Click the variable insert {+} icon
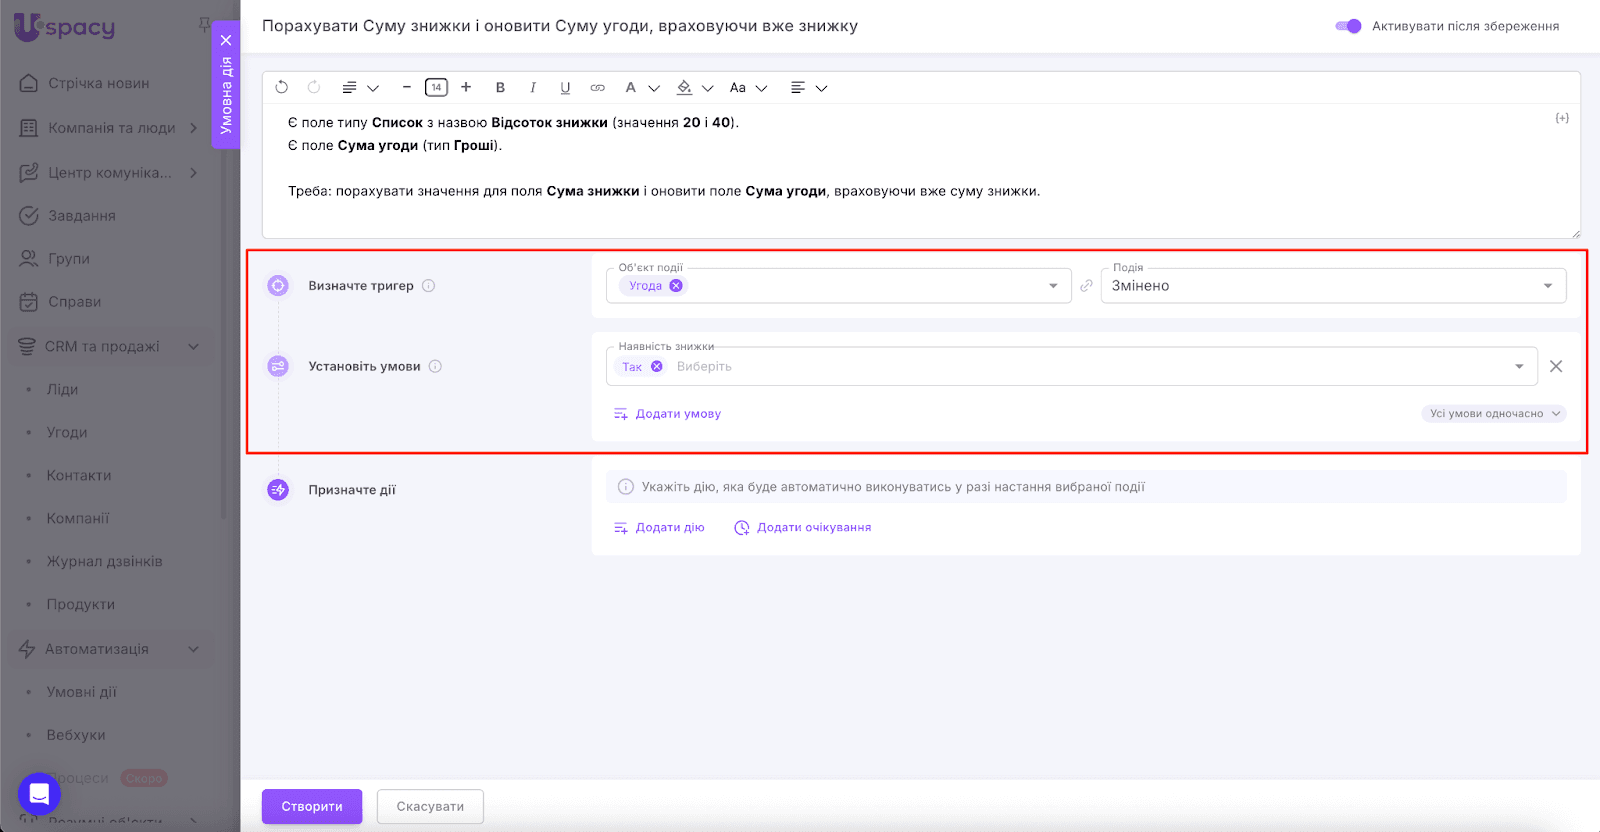This screenshot has width=1600, height=832. [x=1562, y=118]
